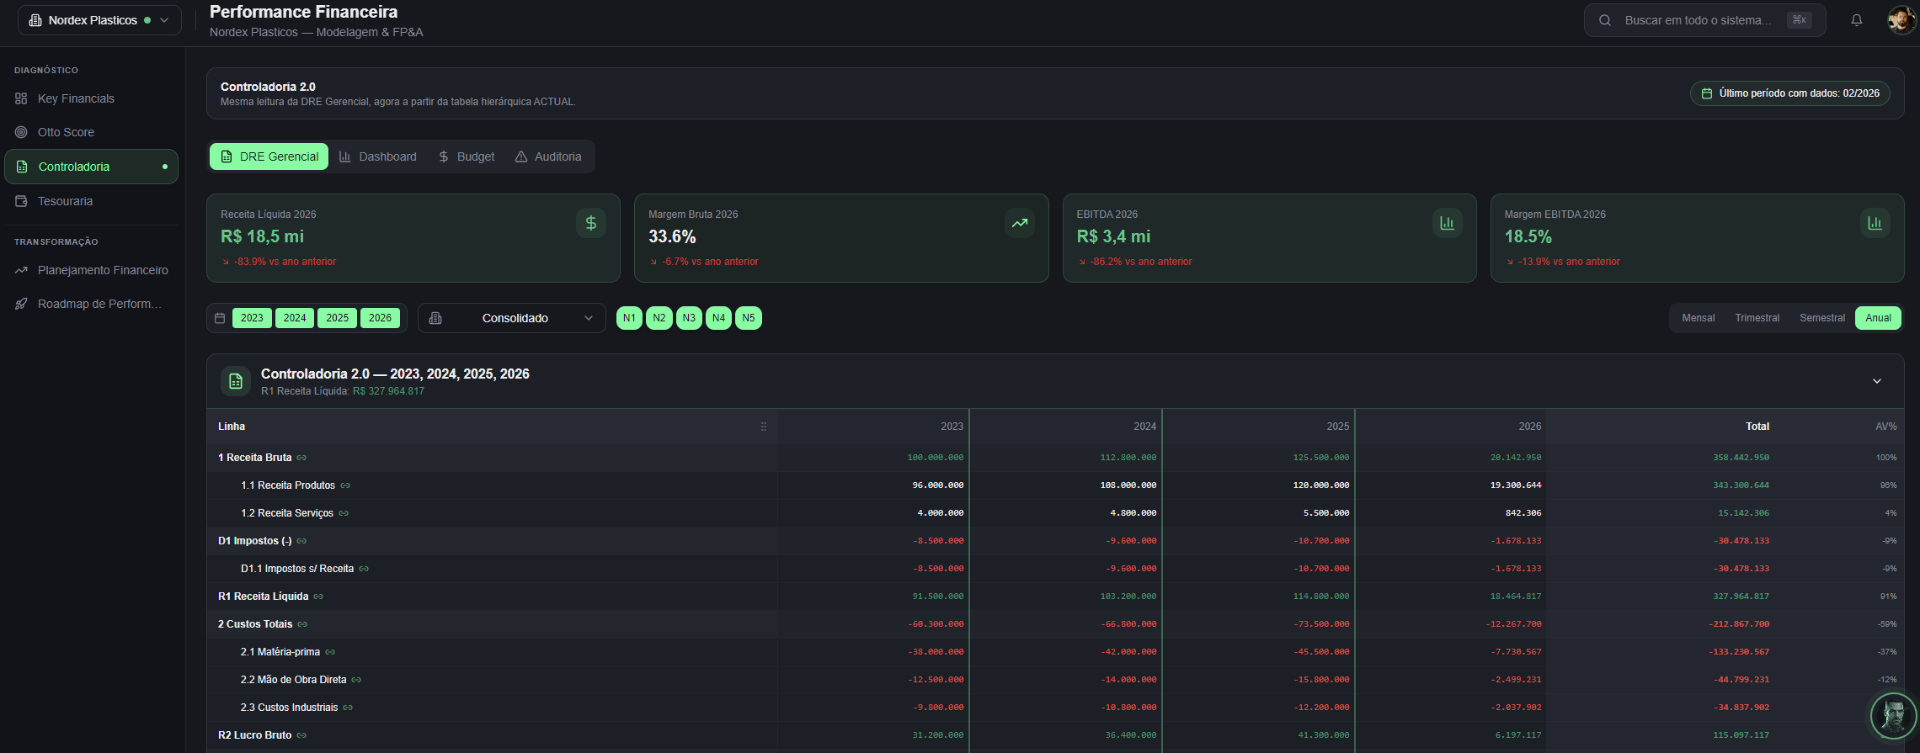
Task: Open the user avatar in top bar
Action: pos(1900,20)
